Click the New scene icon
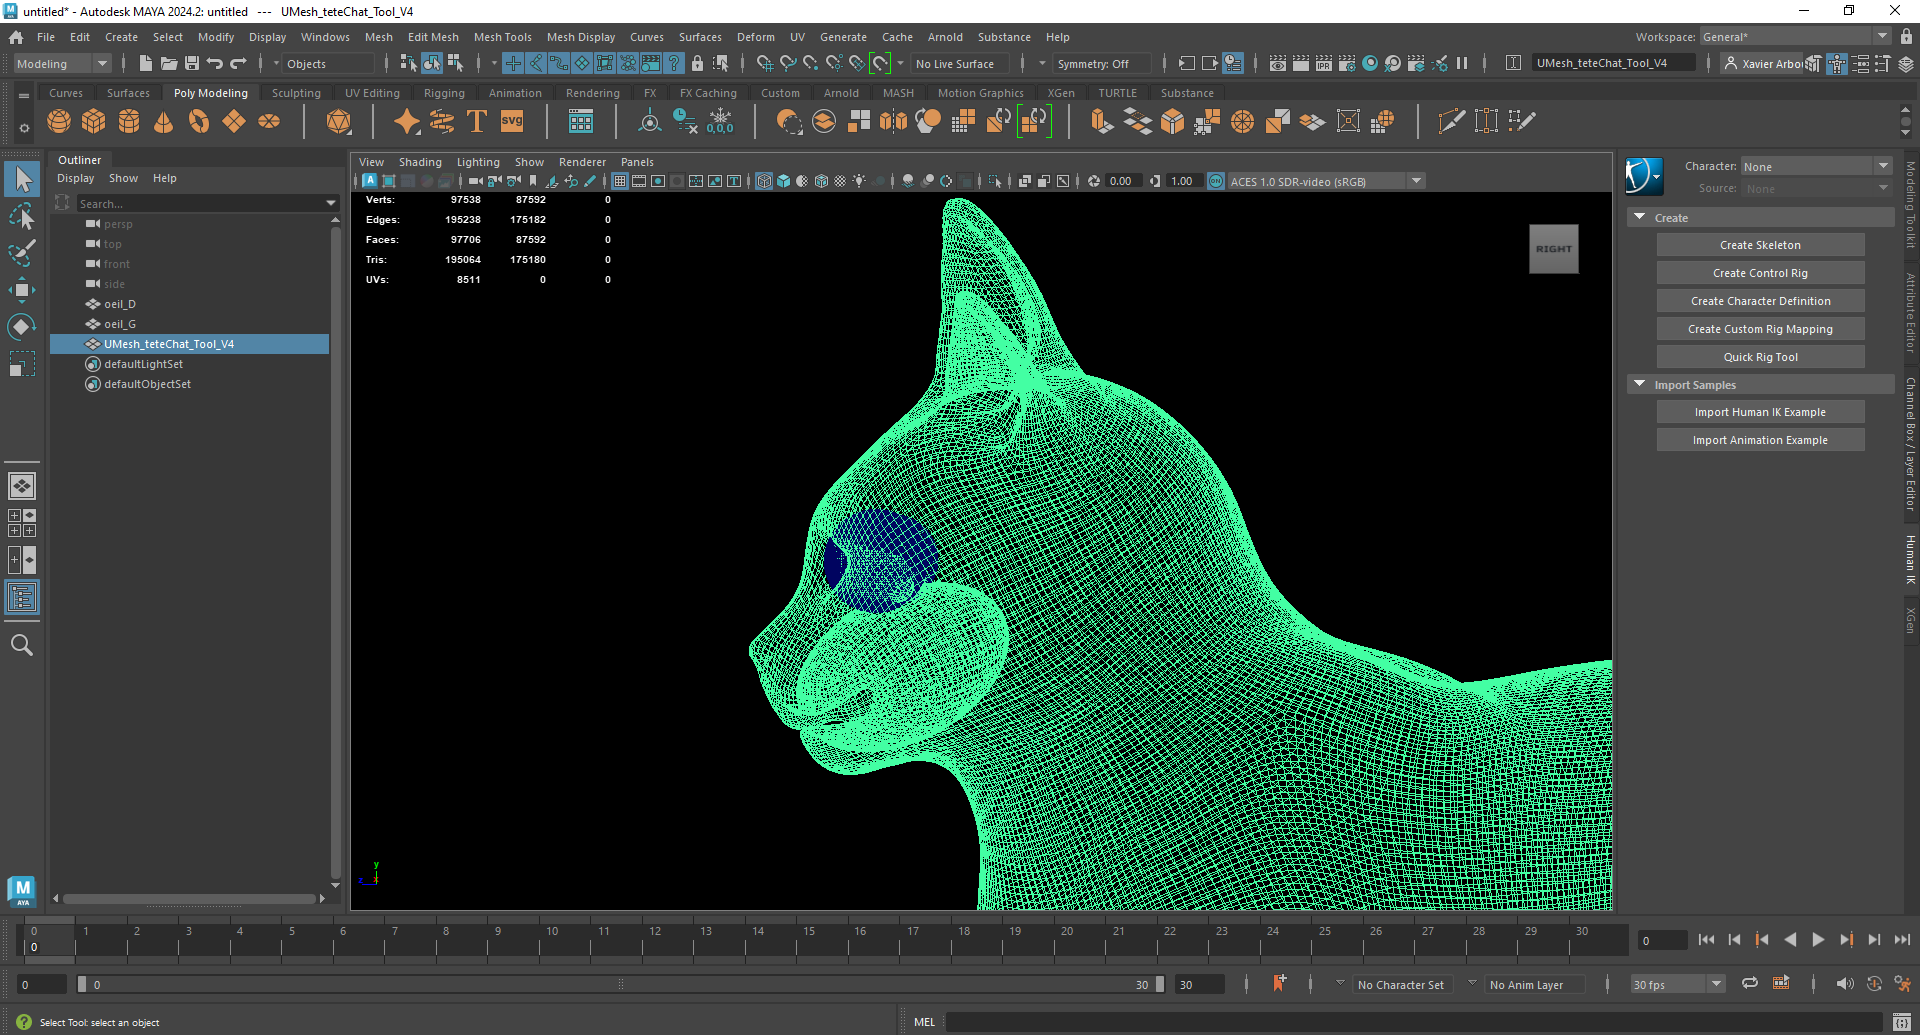Screen dimensions: 1920x1035 tap(146, 63)
